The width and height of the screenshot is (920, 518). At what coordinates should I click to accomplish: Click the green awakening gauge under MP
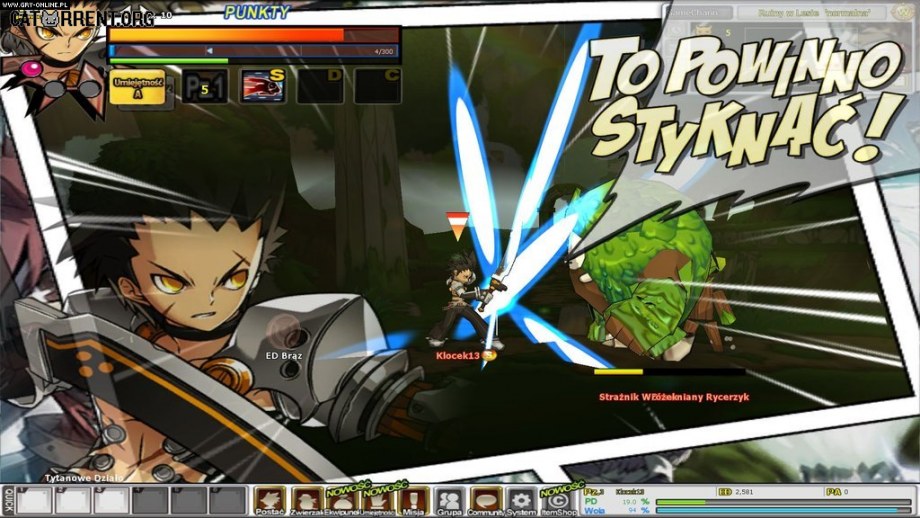point(169,61)
